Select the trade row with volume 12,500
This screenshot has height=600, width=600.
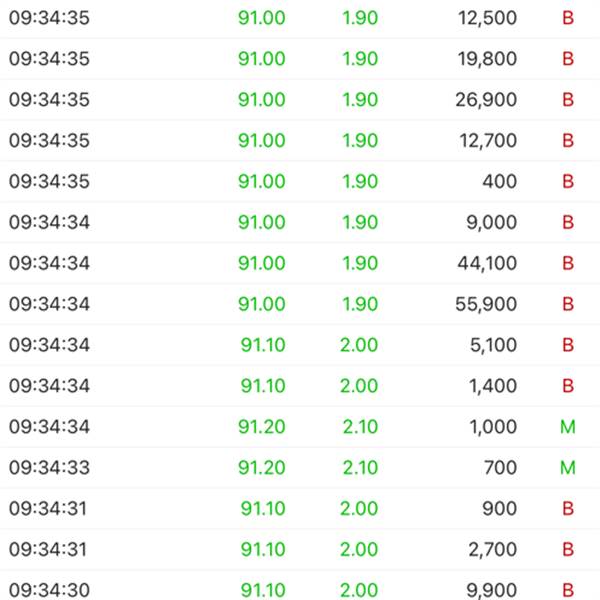[x=300, y=18]
